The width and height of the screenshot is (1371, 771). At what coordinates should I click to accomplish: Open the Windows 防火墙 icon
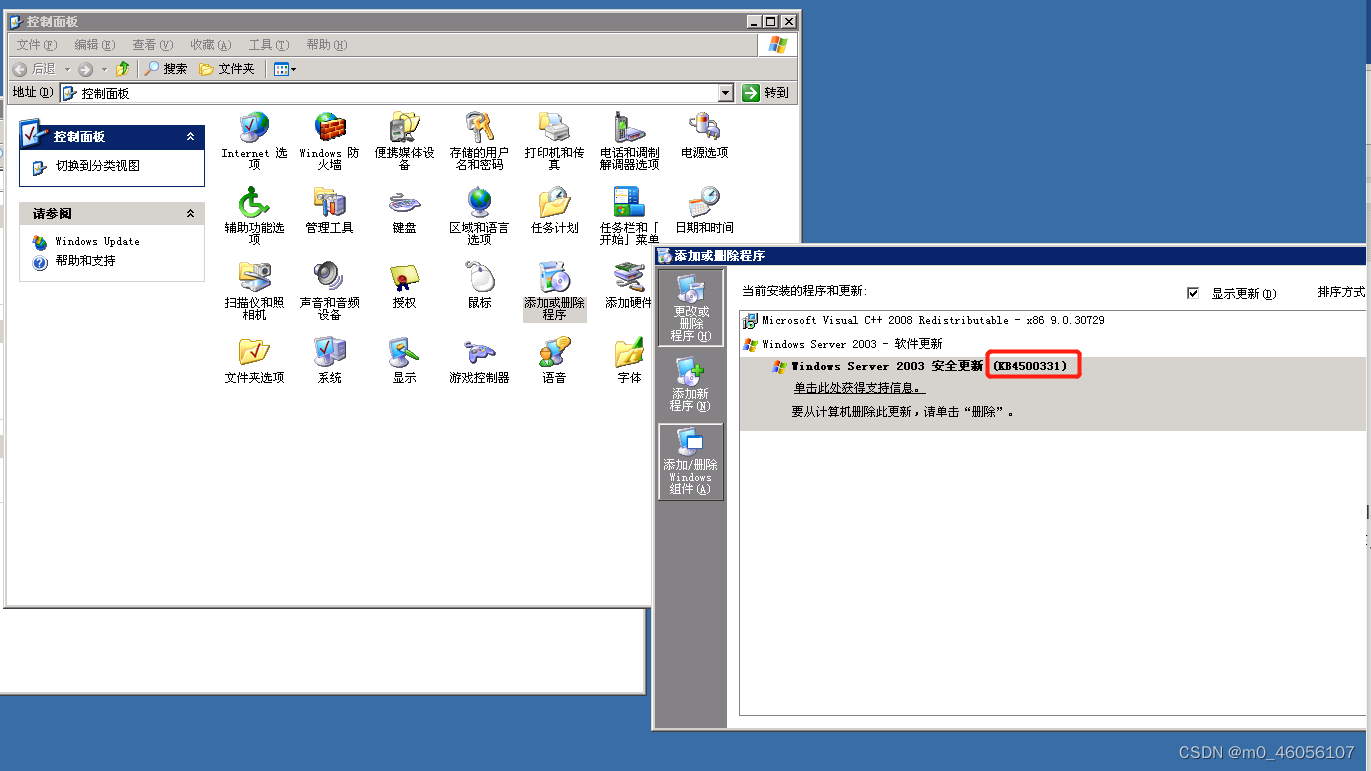(x=329, y=141)
